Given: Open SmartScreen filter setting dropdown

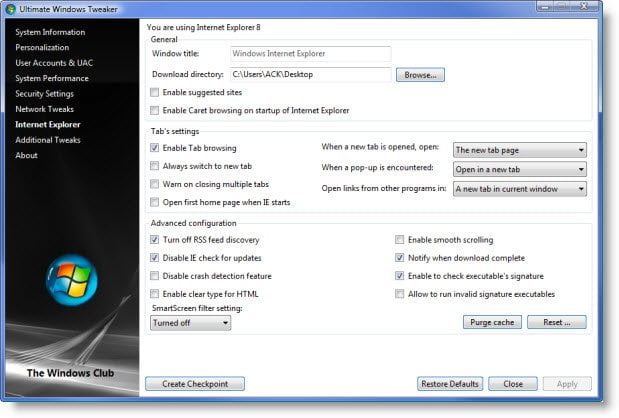Looking at the screenshot, I should (191, 323).
